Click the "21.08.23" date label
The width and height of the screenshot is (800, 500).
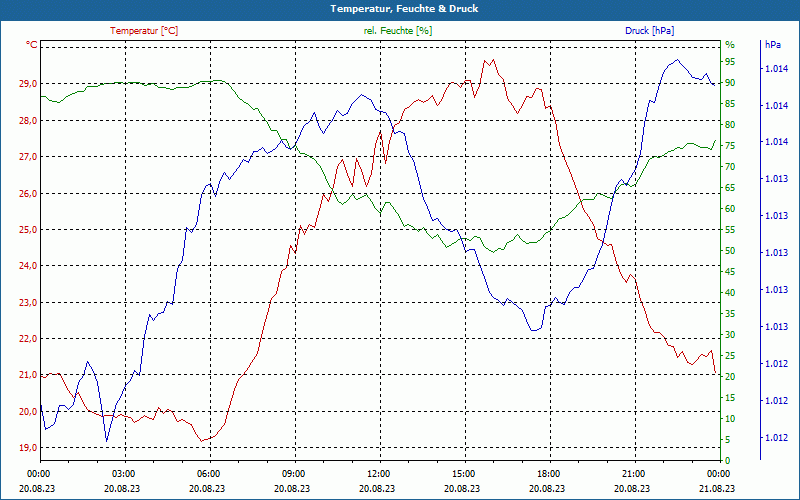point(717,488)
